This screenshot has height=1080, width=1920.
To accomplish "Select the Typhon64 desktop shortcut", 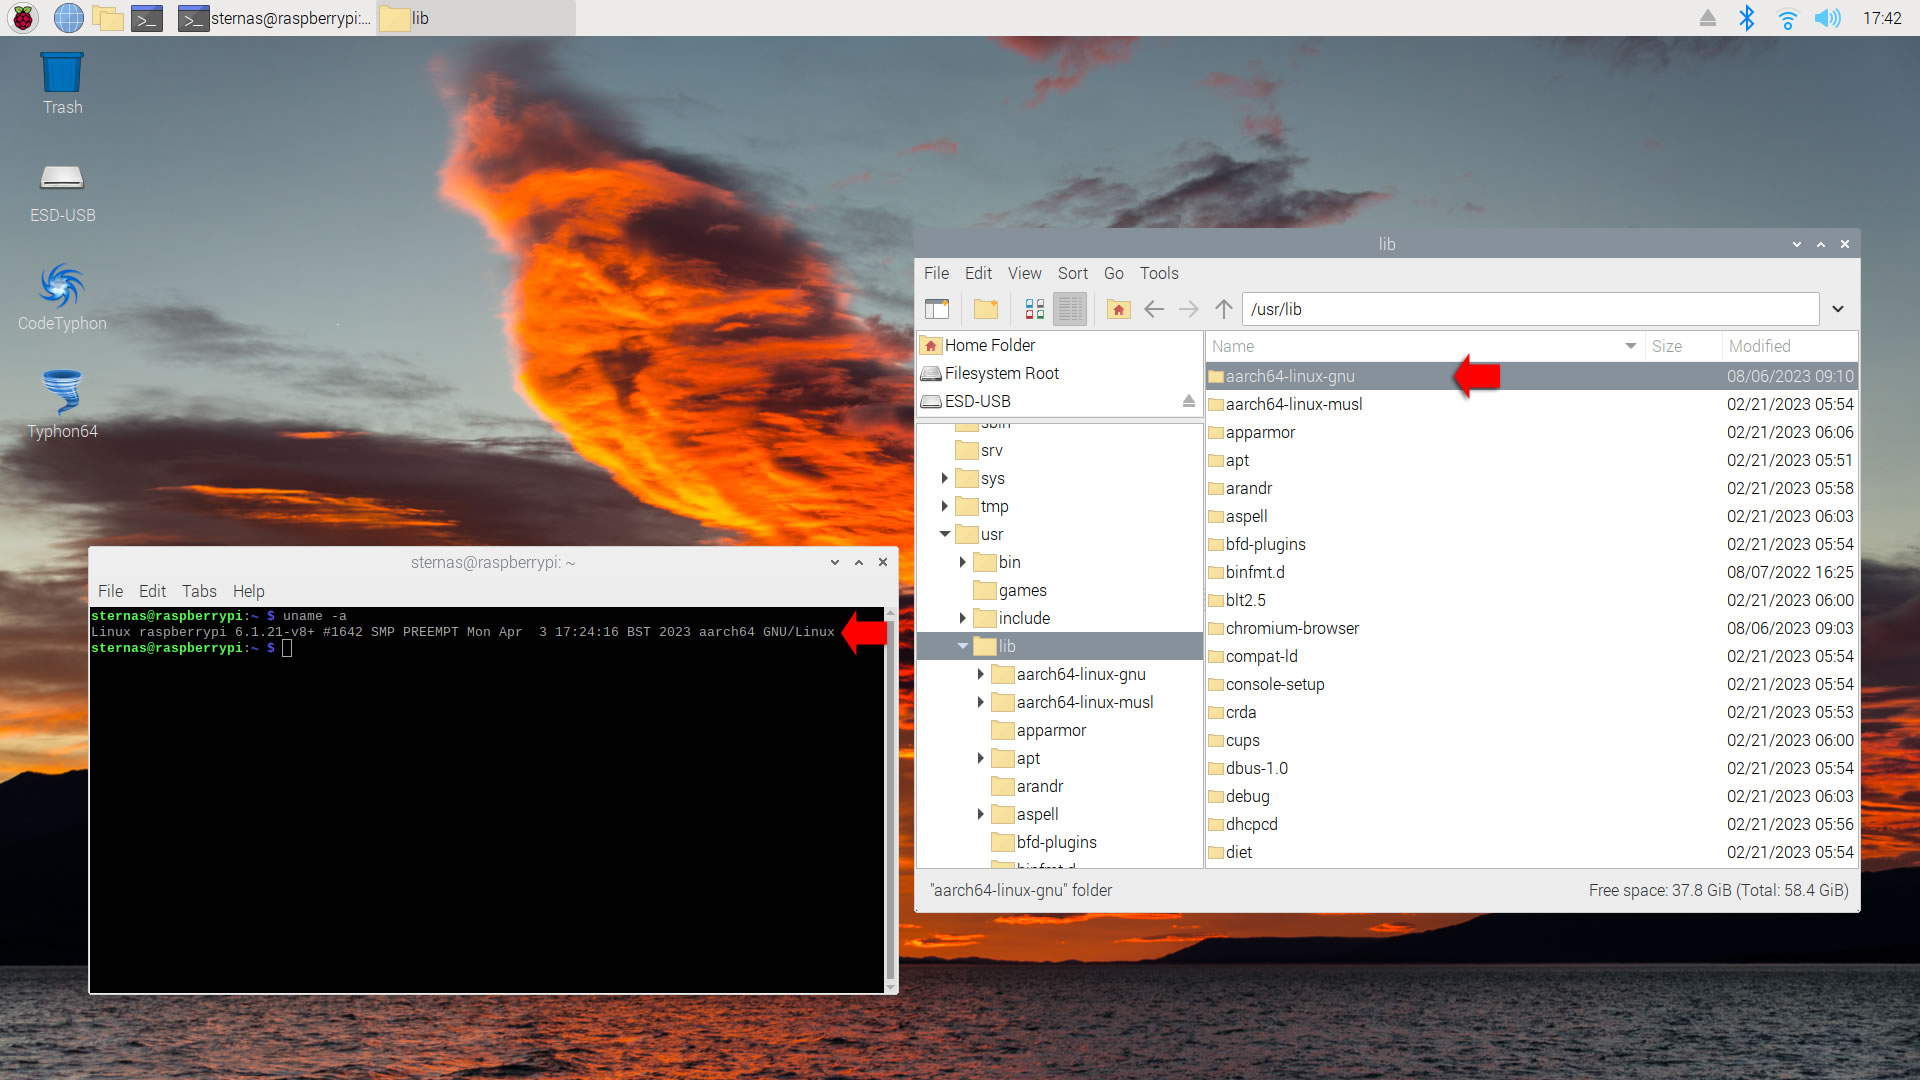I will (62, 405).
